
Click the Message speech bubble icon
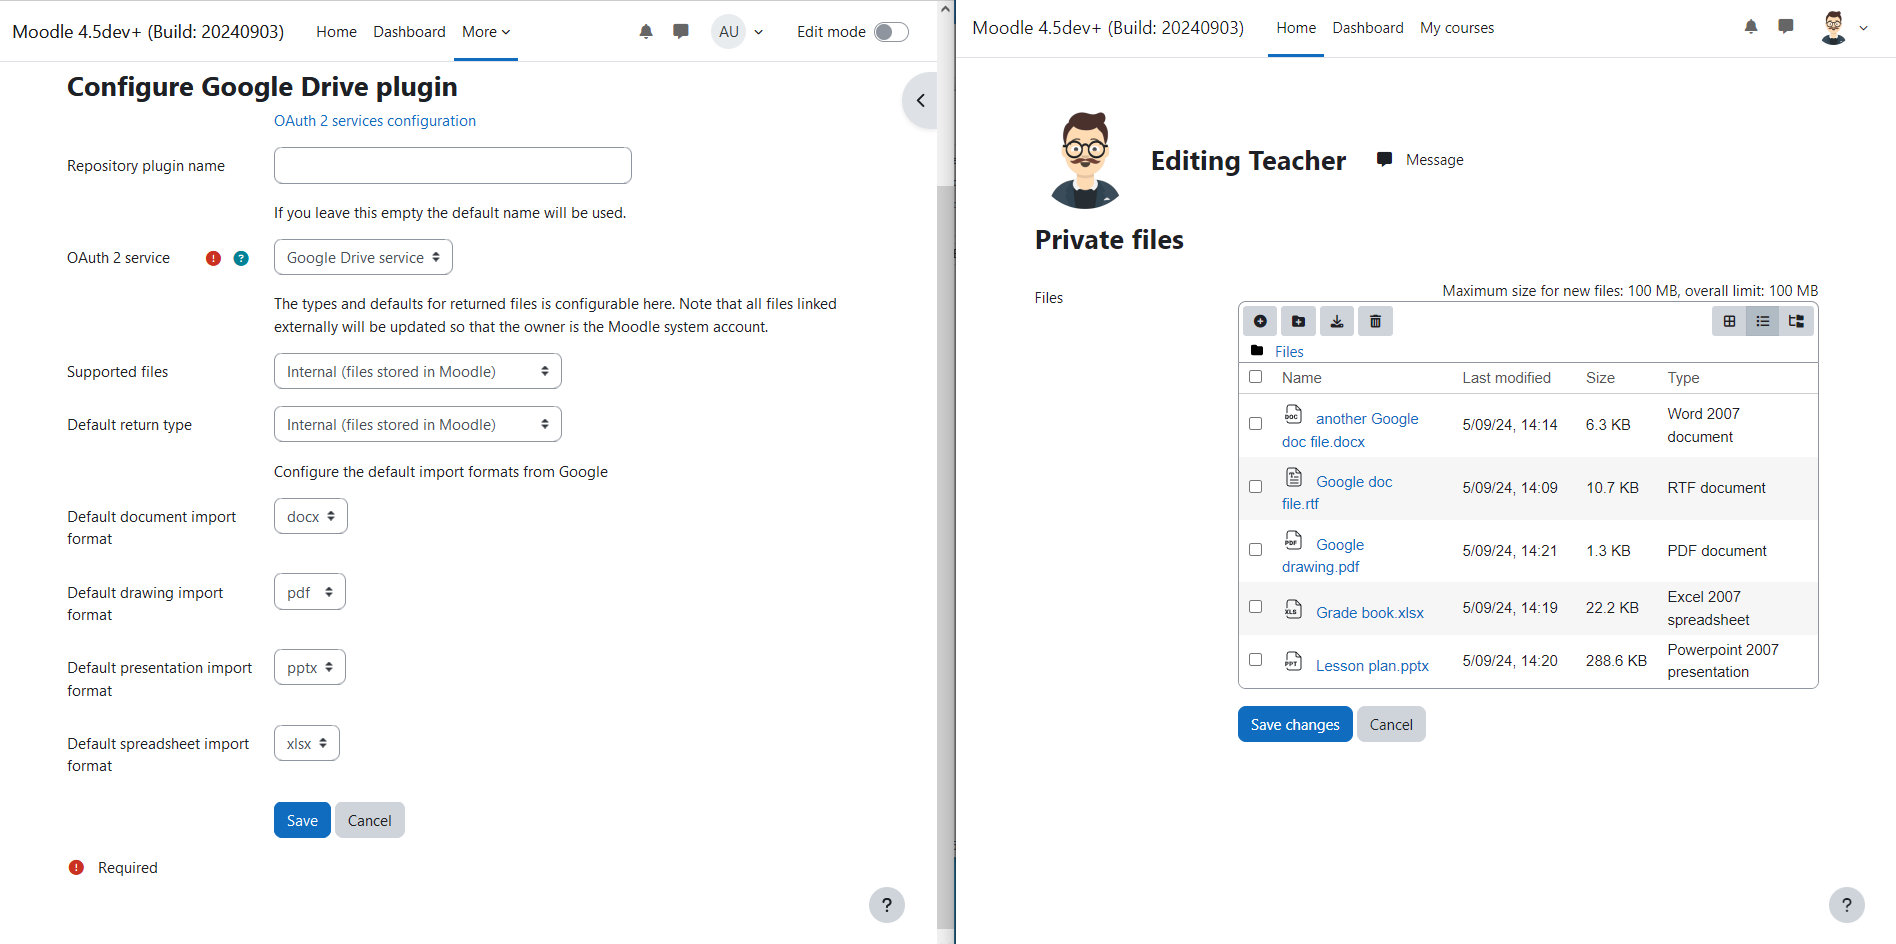(1384, 160)
